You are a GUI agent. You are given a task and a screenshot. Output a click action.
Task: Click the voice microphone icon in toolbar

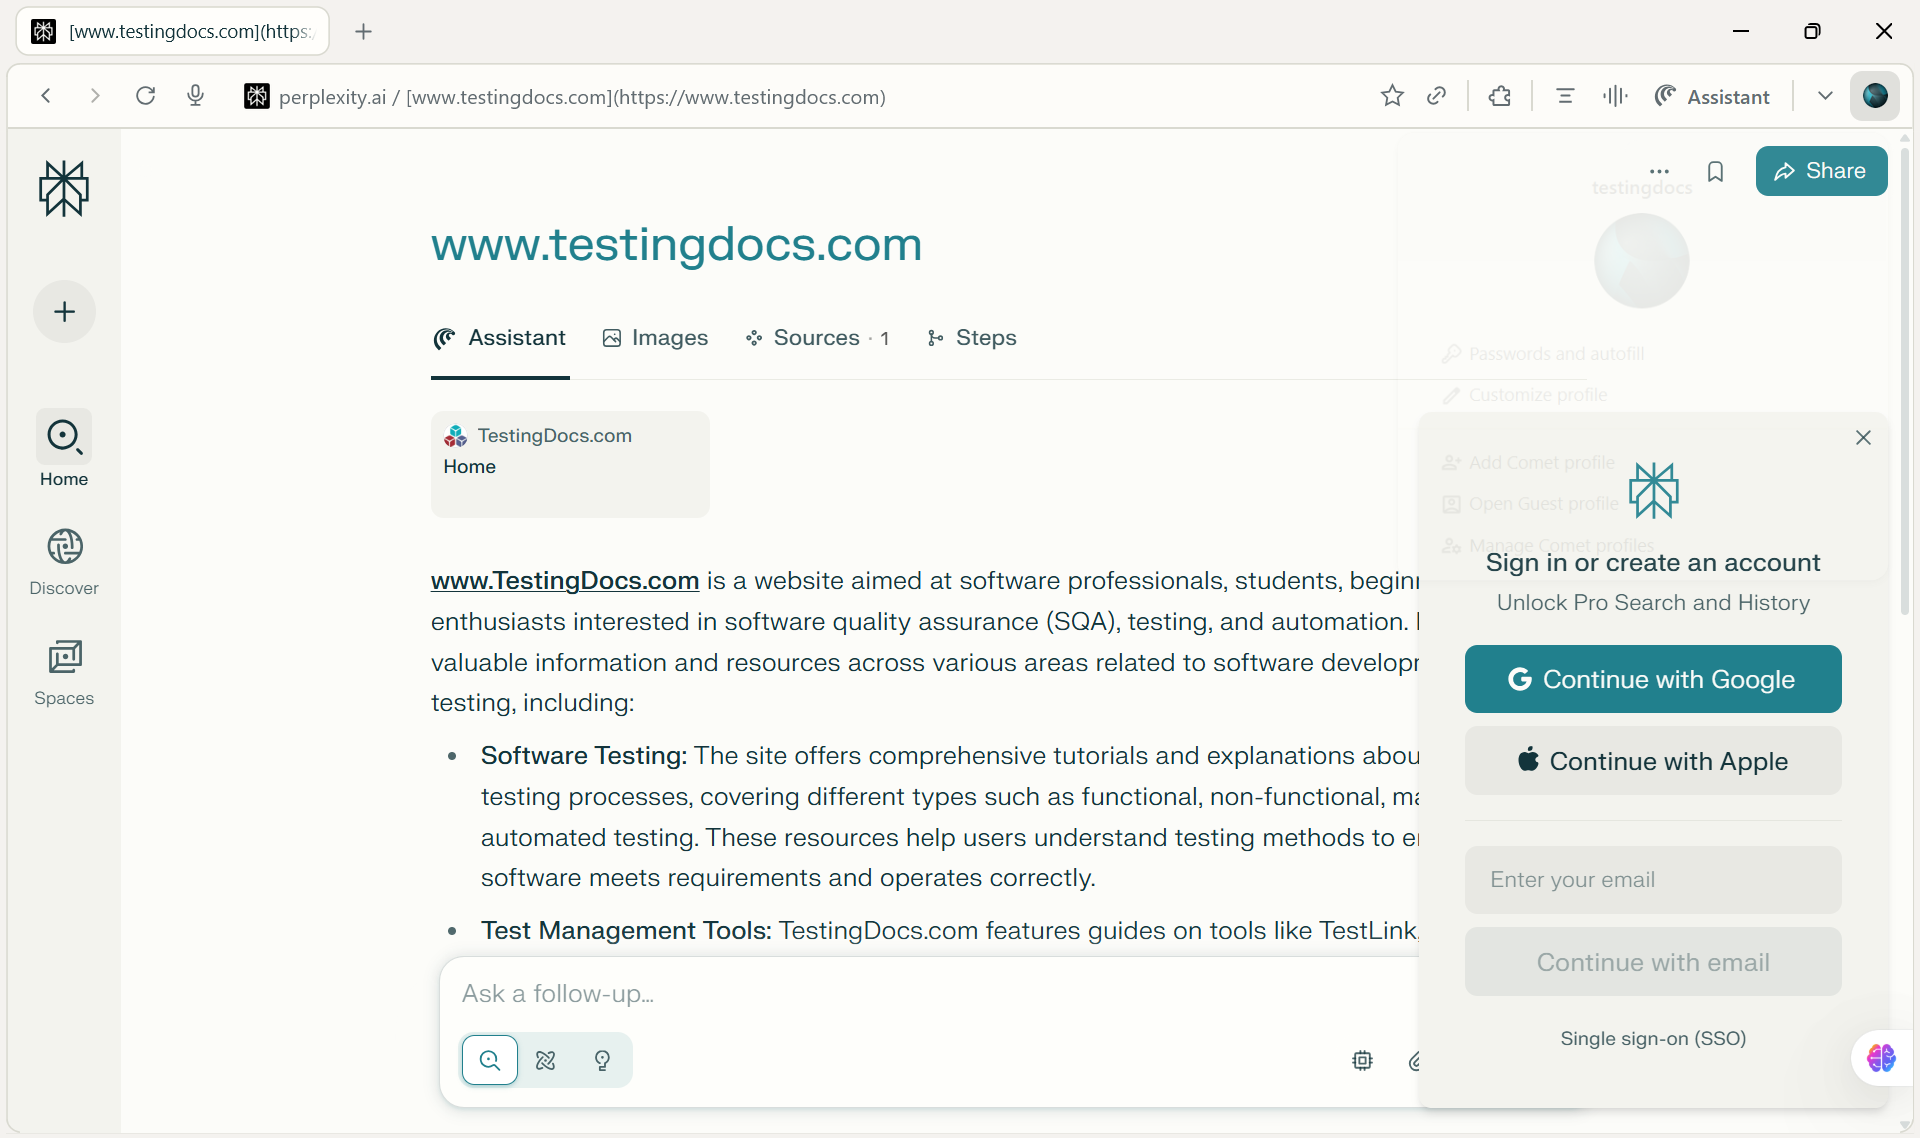[196, 96]
